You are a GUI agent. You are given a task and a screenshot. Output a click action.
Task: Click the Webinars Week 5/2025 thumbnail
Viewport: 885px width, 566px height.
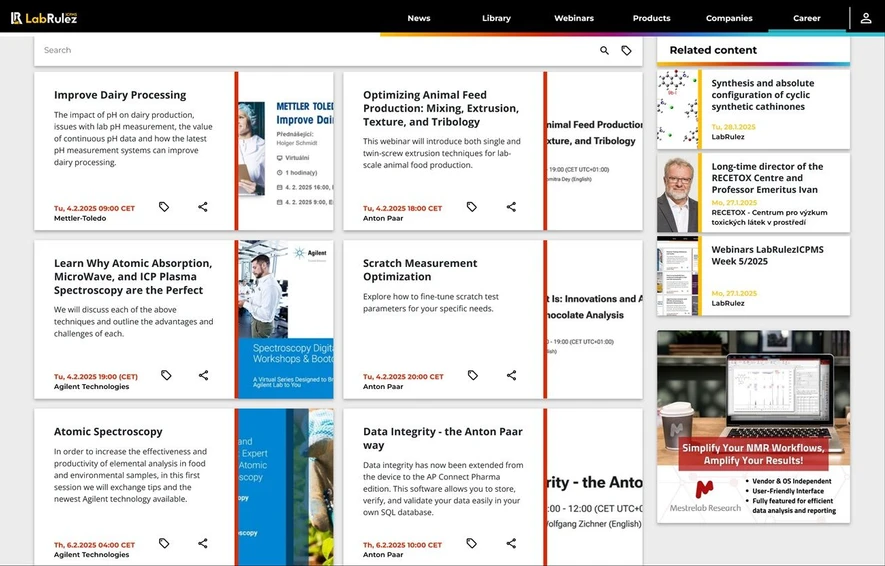coord(677,275)
